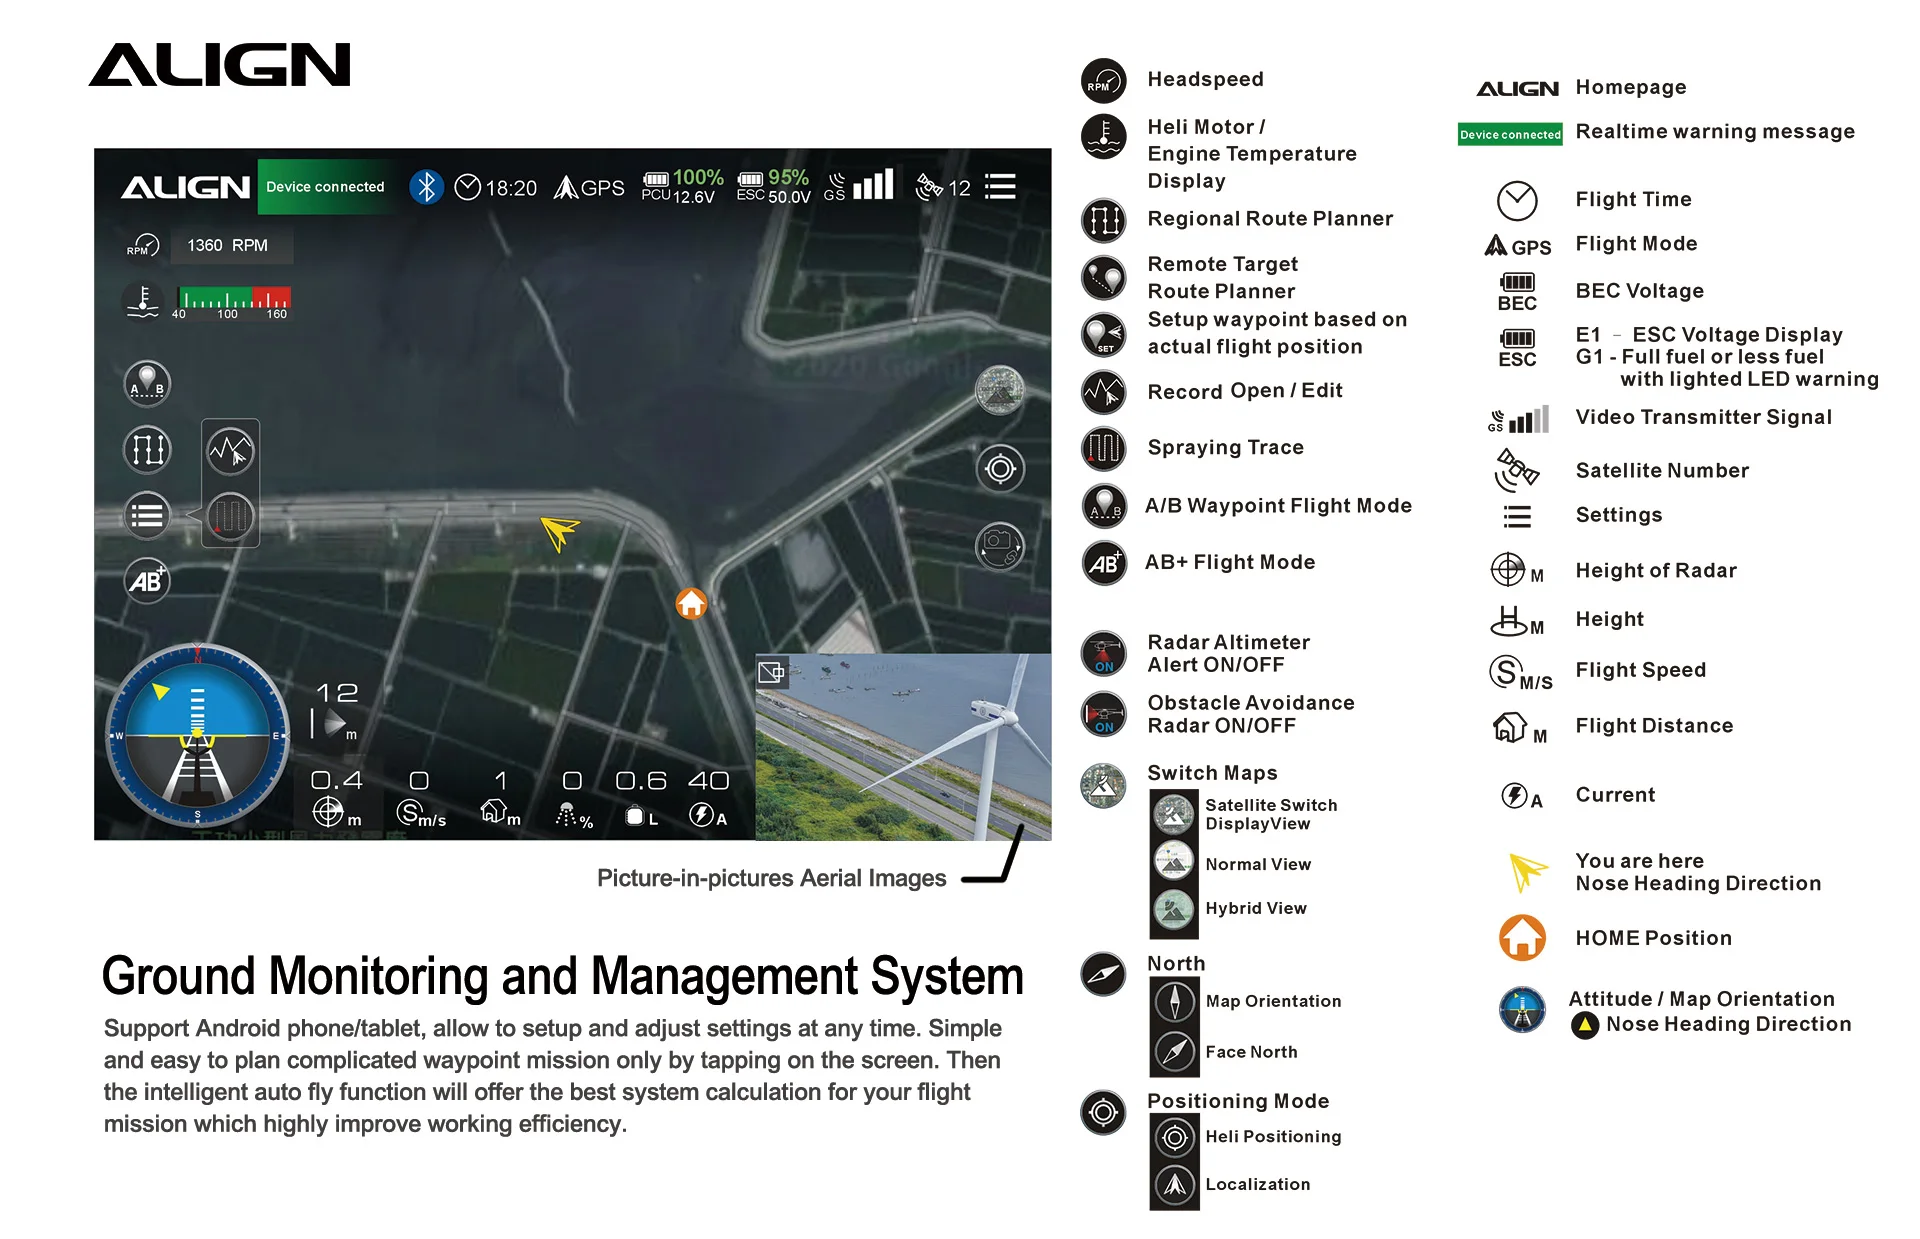The width and height of the screenshot is (1920, 1239).
Task: Tap the engine temperature icon beside the gauge
Action: coord(143,301)
